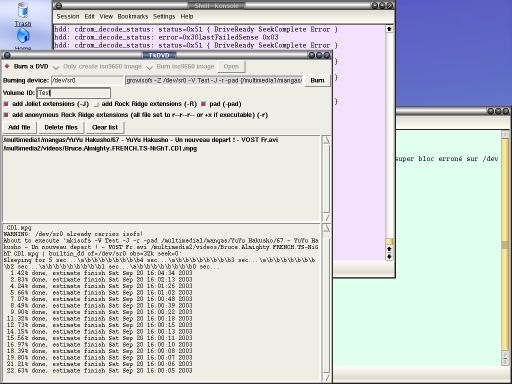Open the Home desktop icon
This screenshot has width=512, height=384.
[x=23, y=39]
